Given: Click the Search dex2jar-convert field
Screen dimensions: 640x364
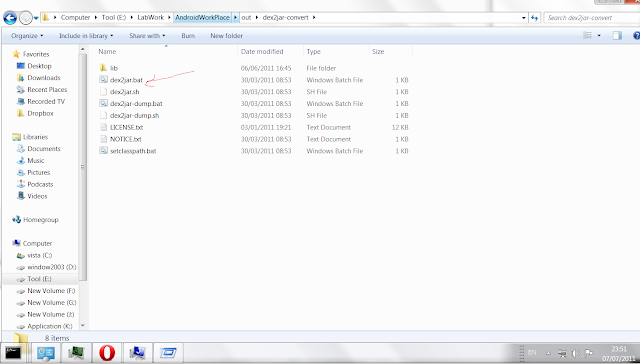Looking at the screenshot, I should pos(592,18).
